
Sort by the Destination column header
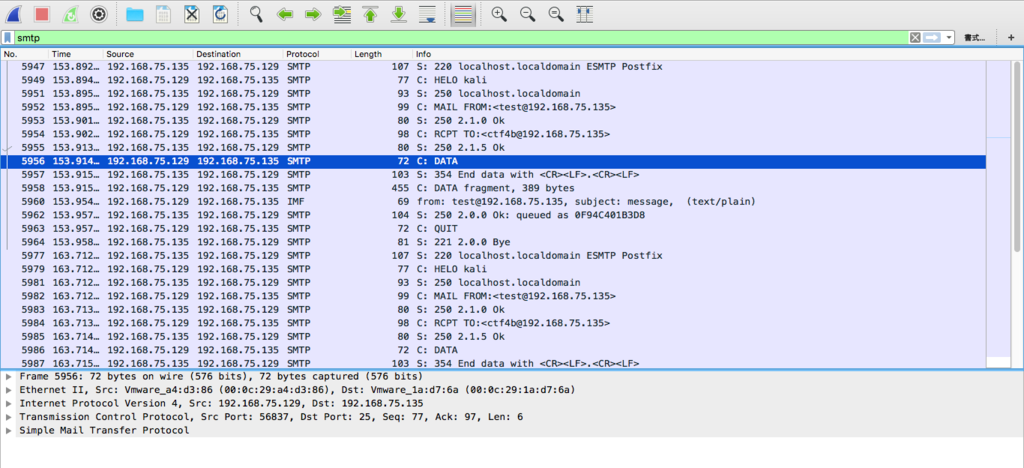238,54
